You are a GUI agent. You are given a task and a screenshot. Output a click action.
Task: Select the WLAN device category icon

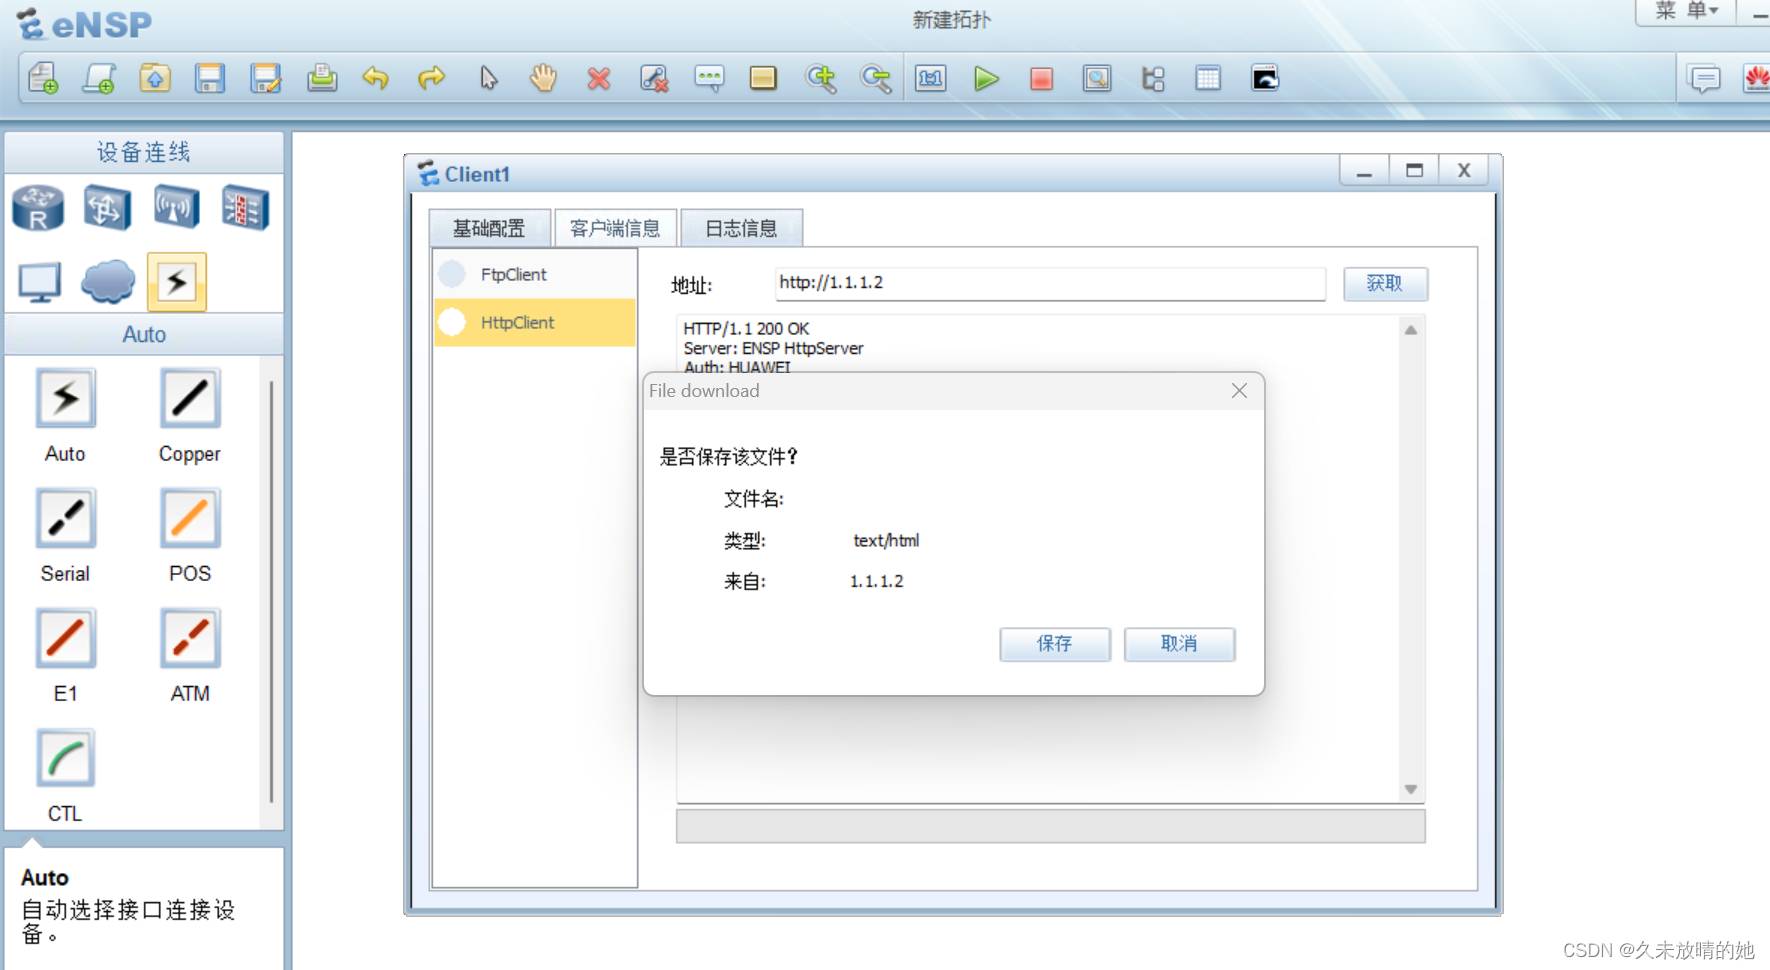coord(176,208)
